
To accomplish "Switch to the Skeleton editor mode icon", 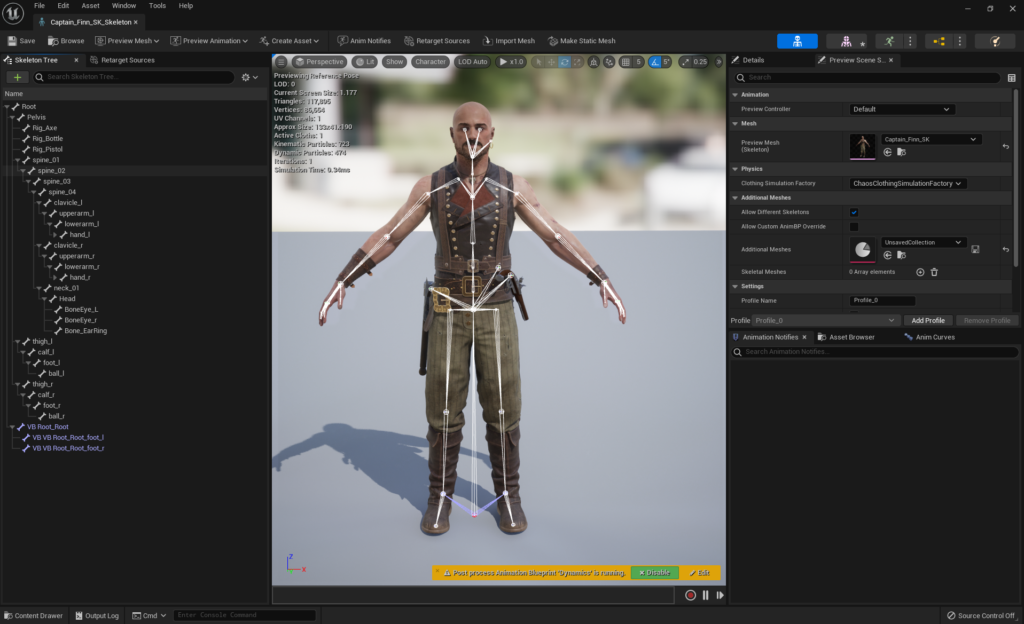I will coord(797,41).
